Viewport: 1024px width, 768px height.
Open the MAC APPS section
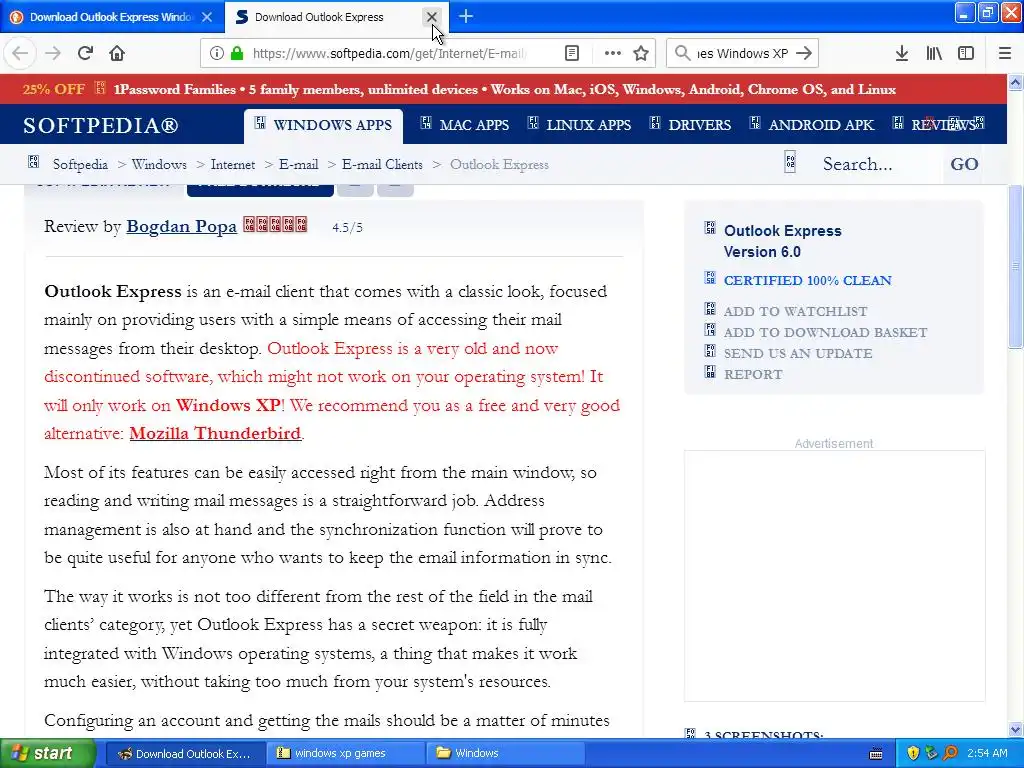(465, 124)
